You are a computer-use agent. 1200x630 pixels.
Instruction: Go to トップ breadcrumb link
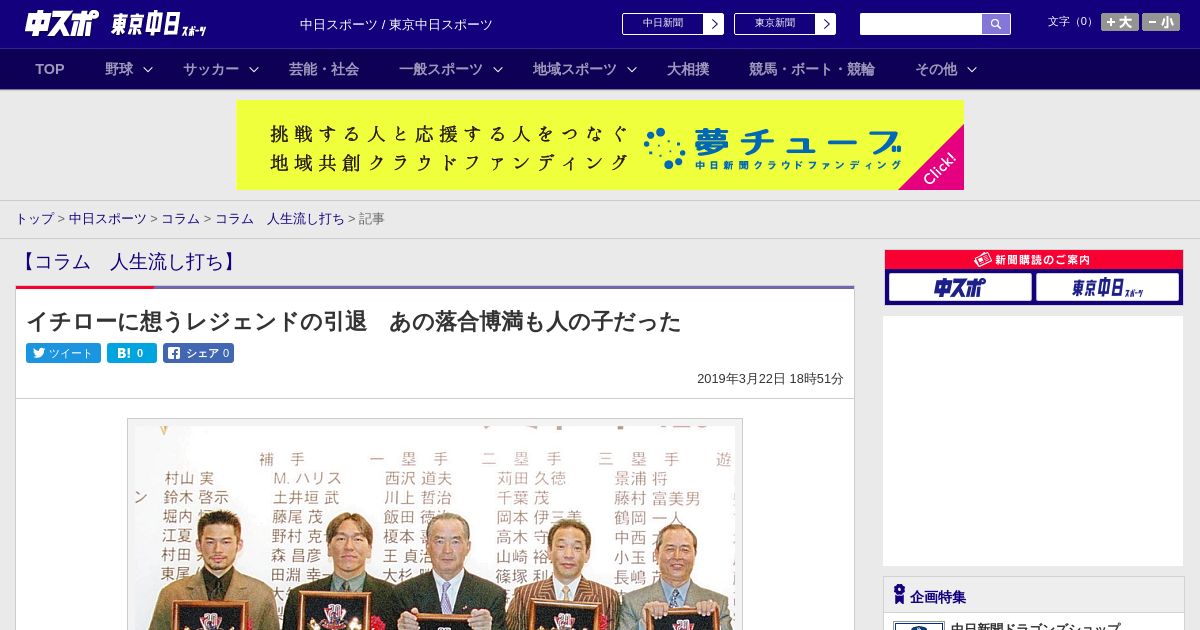35,219
